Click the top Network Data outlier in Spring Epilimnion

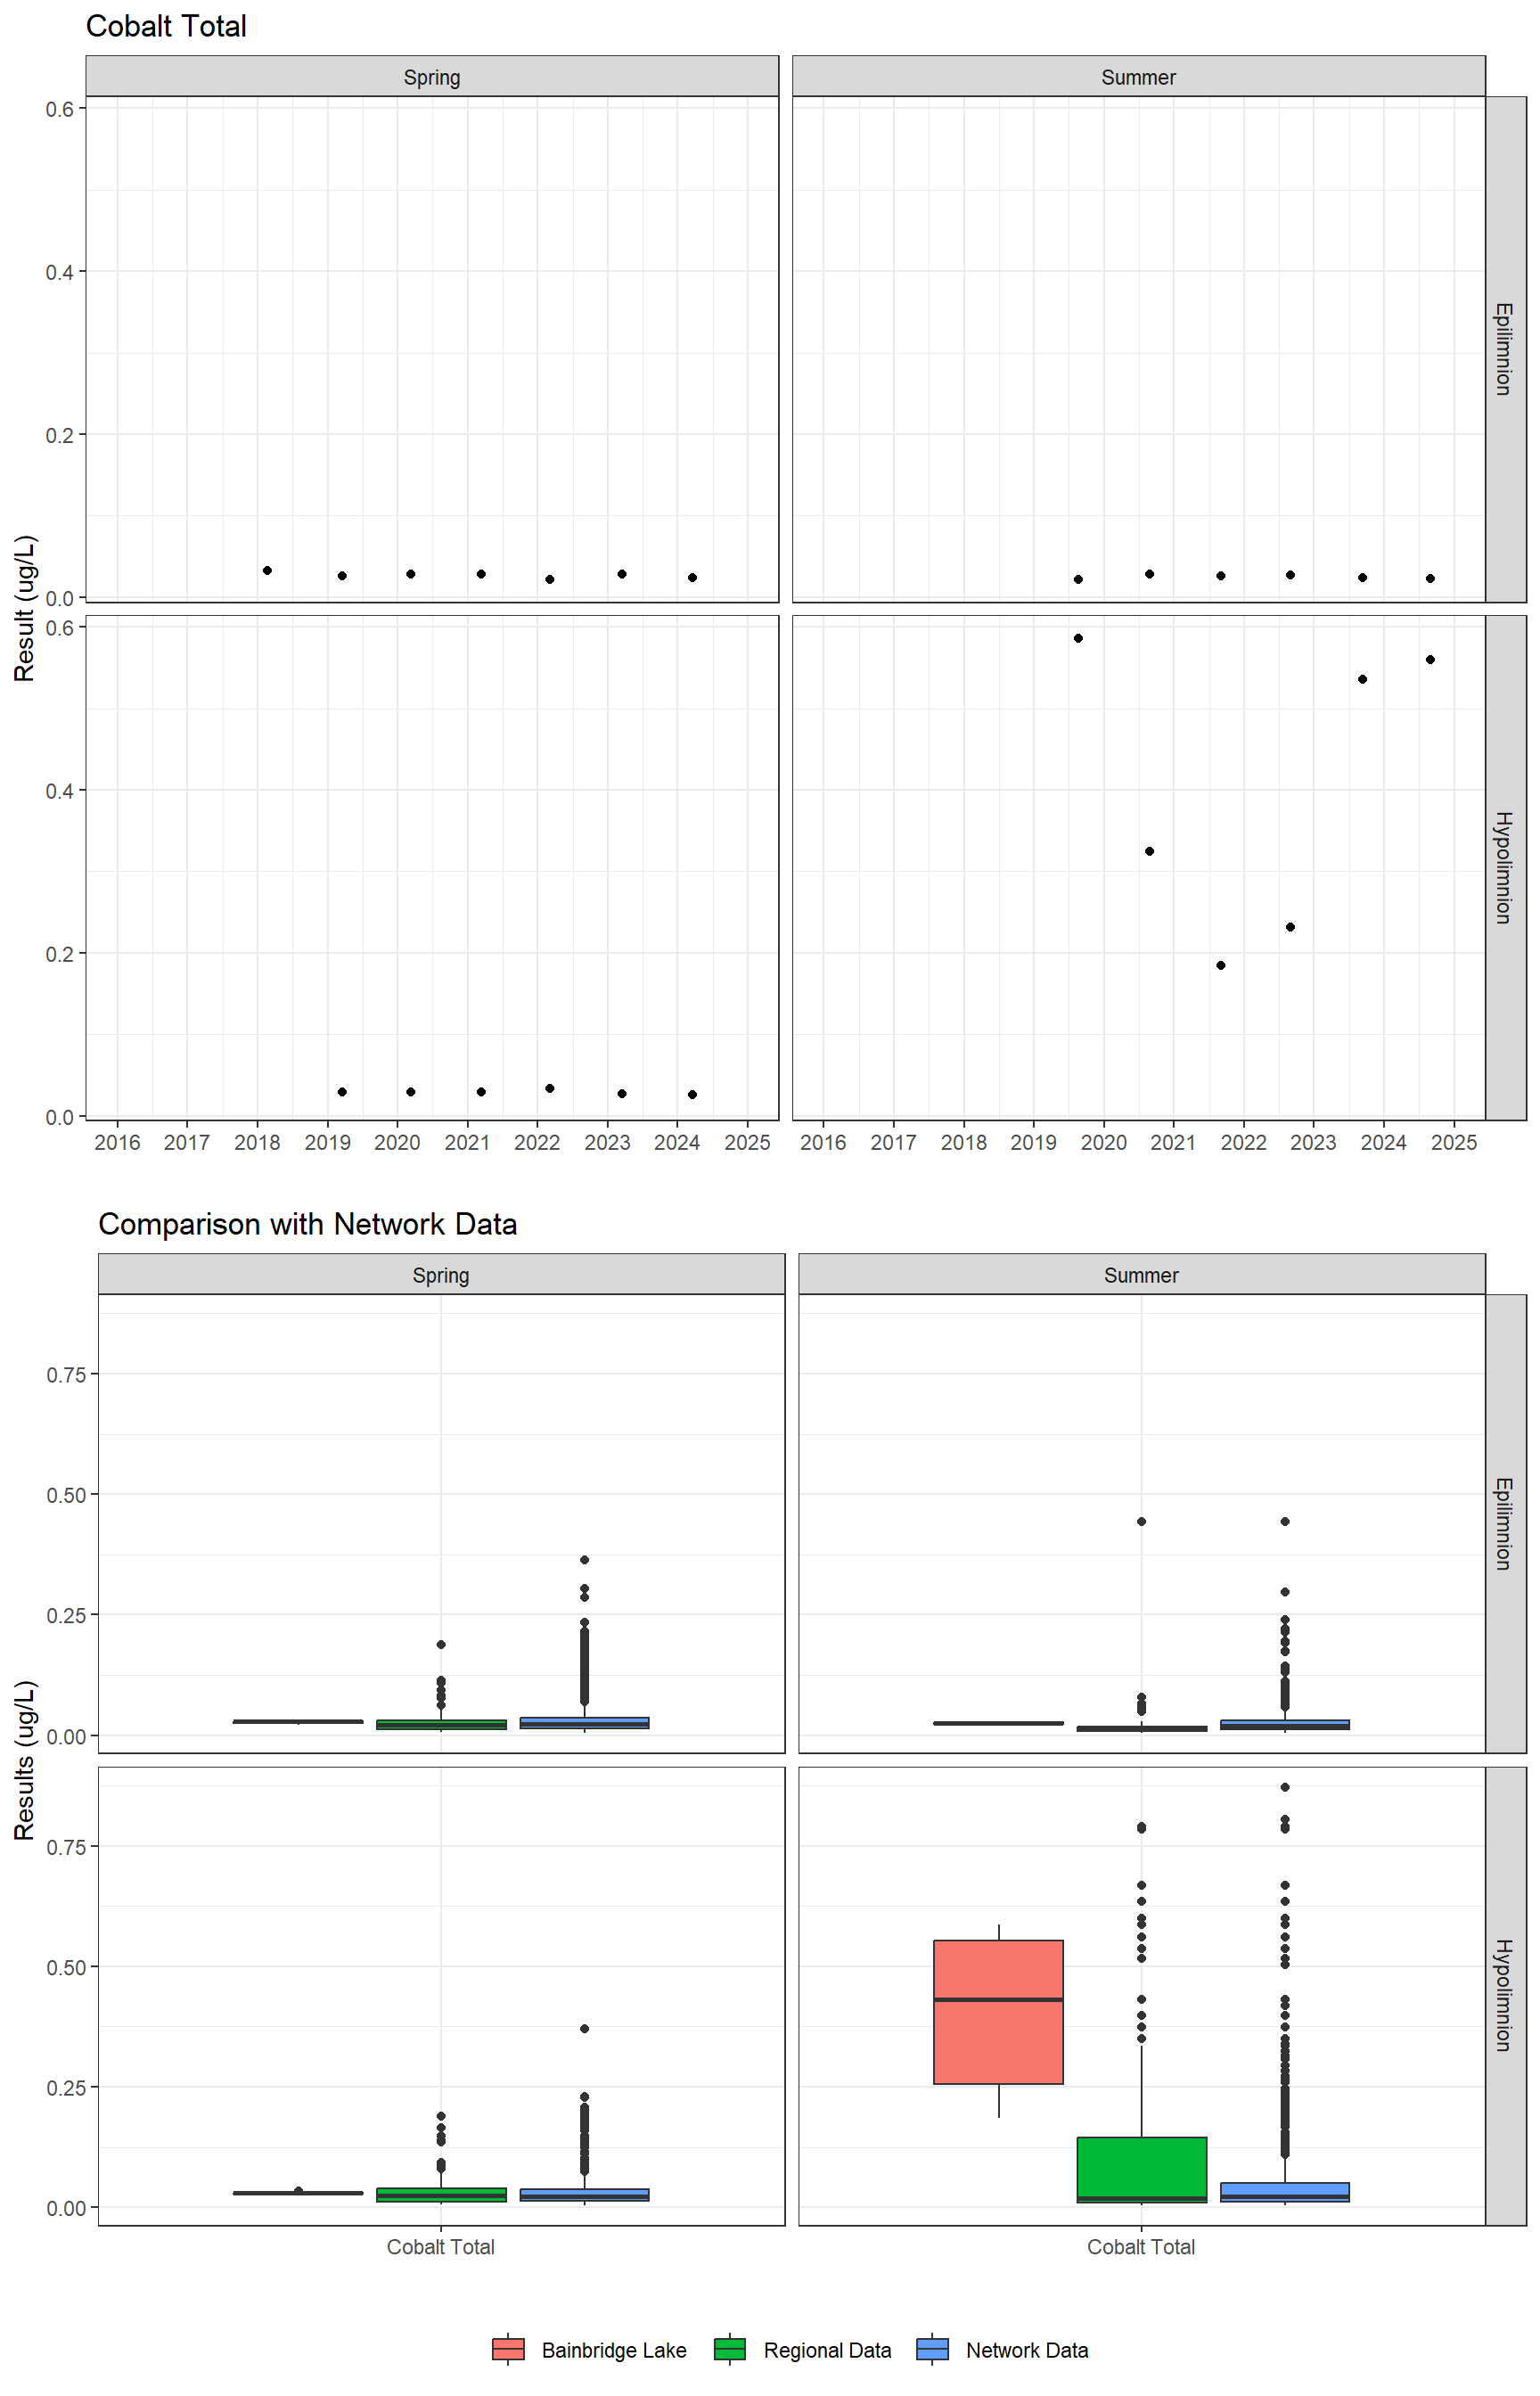pos(584,1559)
